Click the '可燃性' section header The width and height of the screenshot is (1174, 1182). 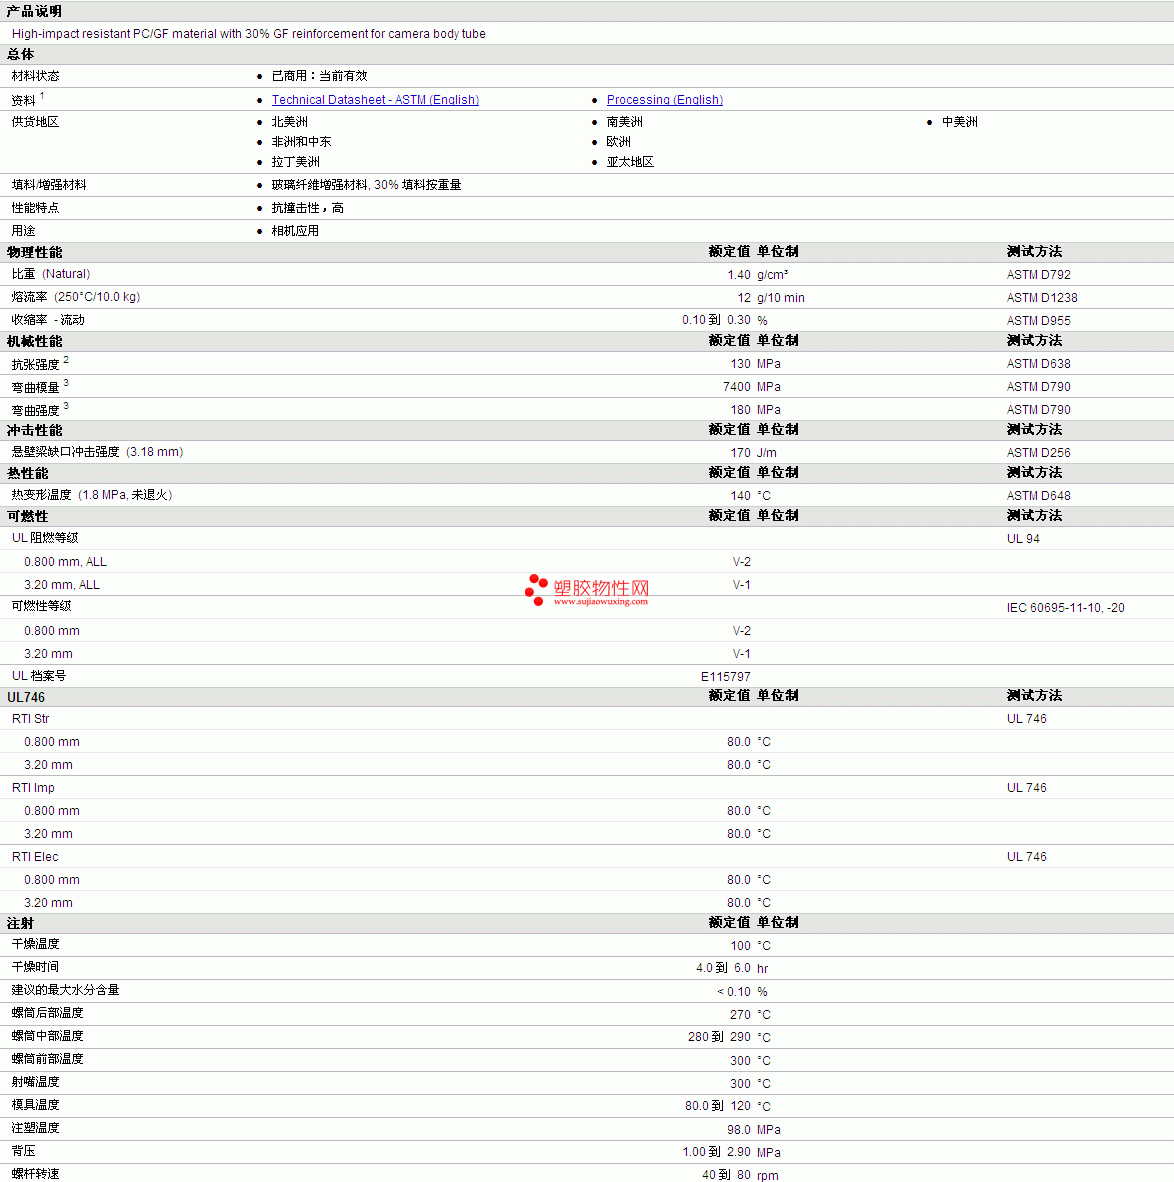(28, 516)
